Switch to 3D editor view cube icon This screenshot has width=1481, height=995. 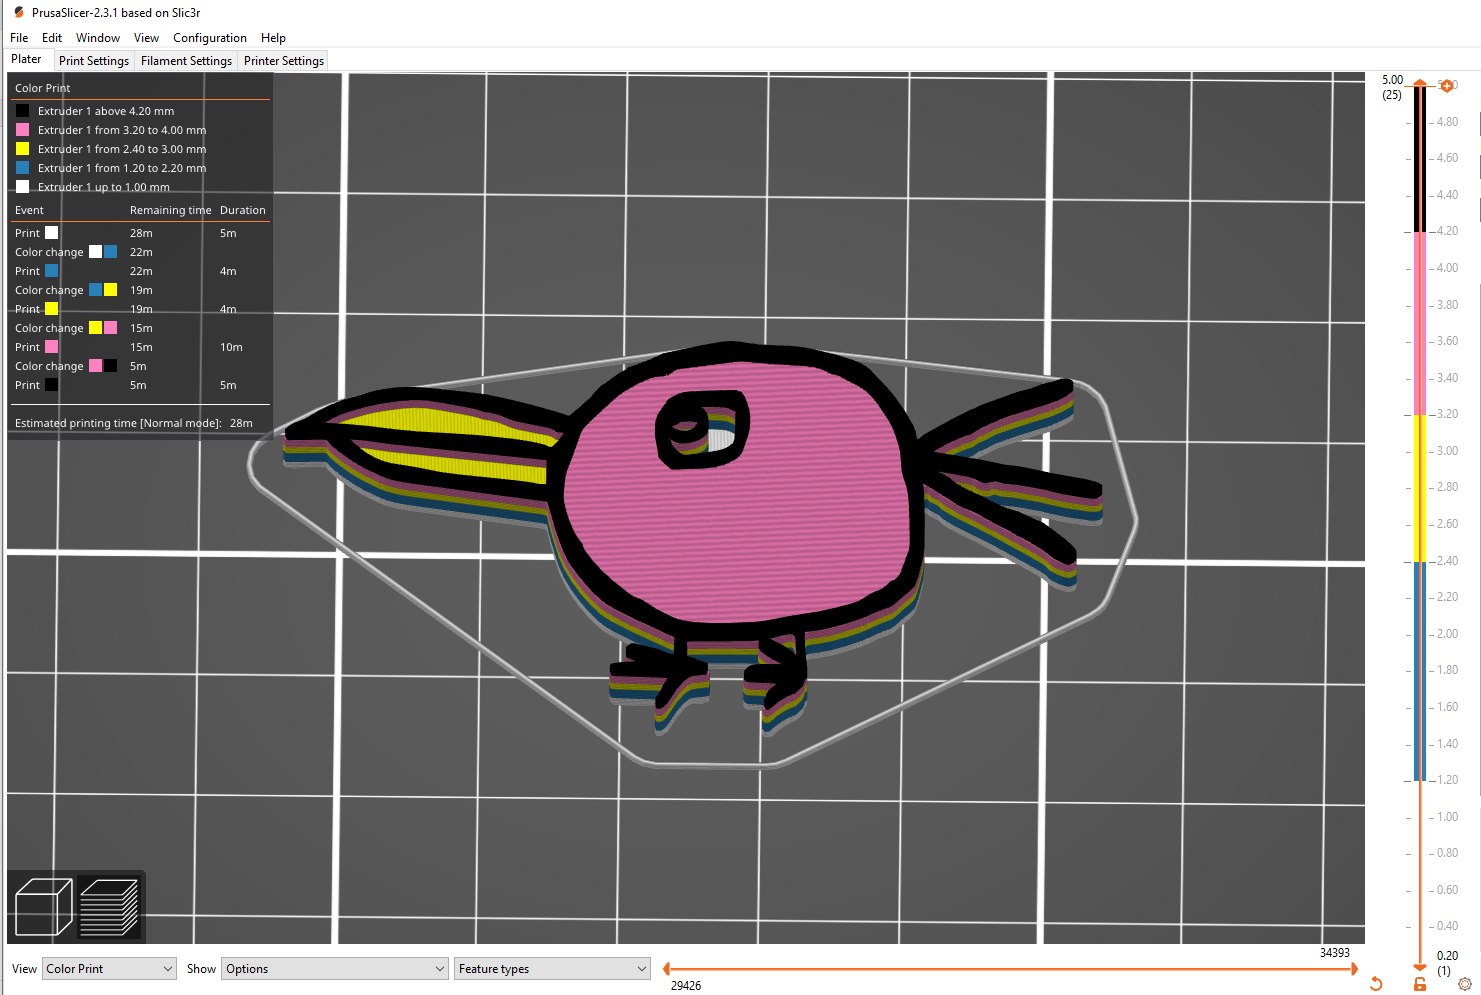click(x=43, y=907)
